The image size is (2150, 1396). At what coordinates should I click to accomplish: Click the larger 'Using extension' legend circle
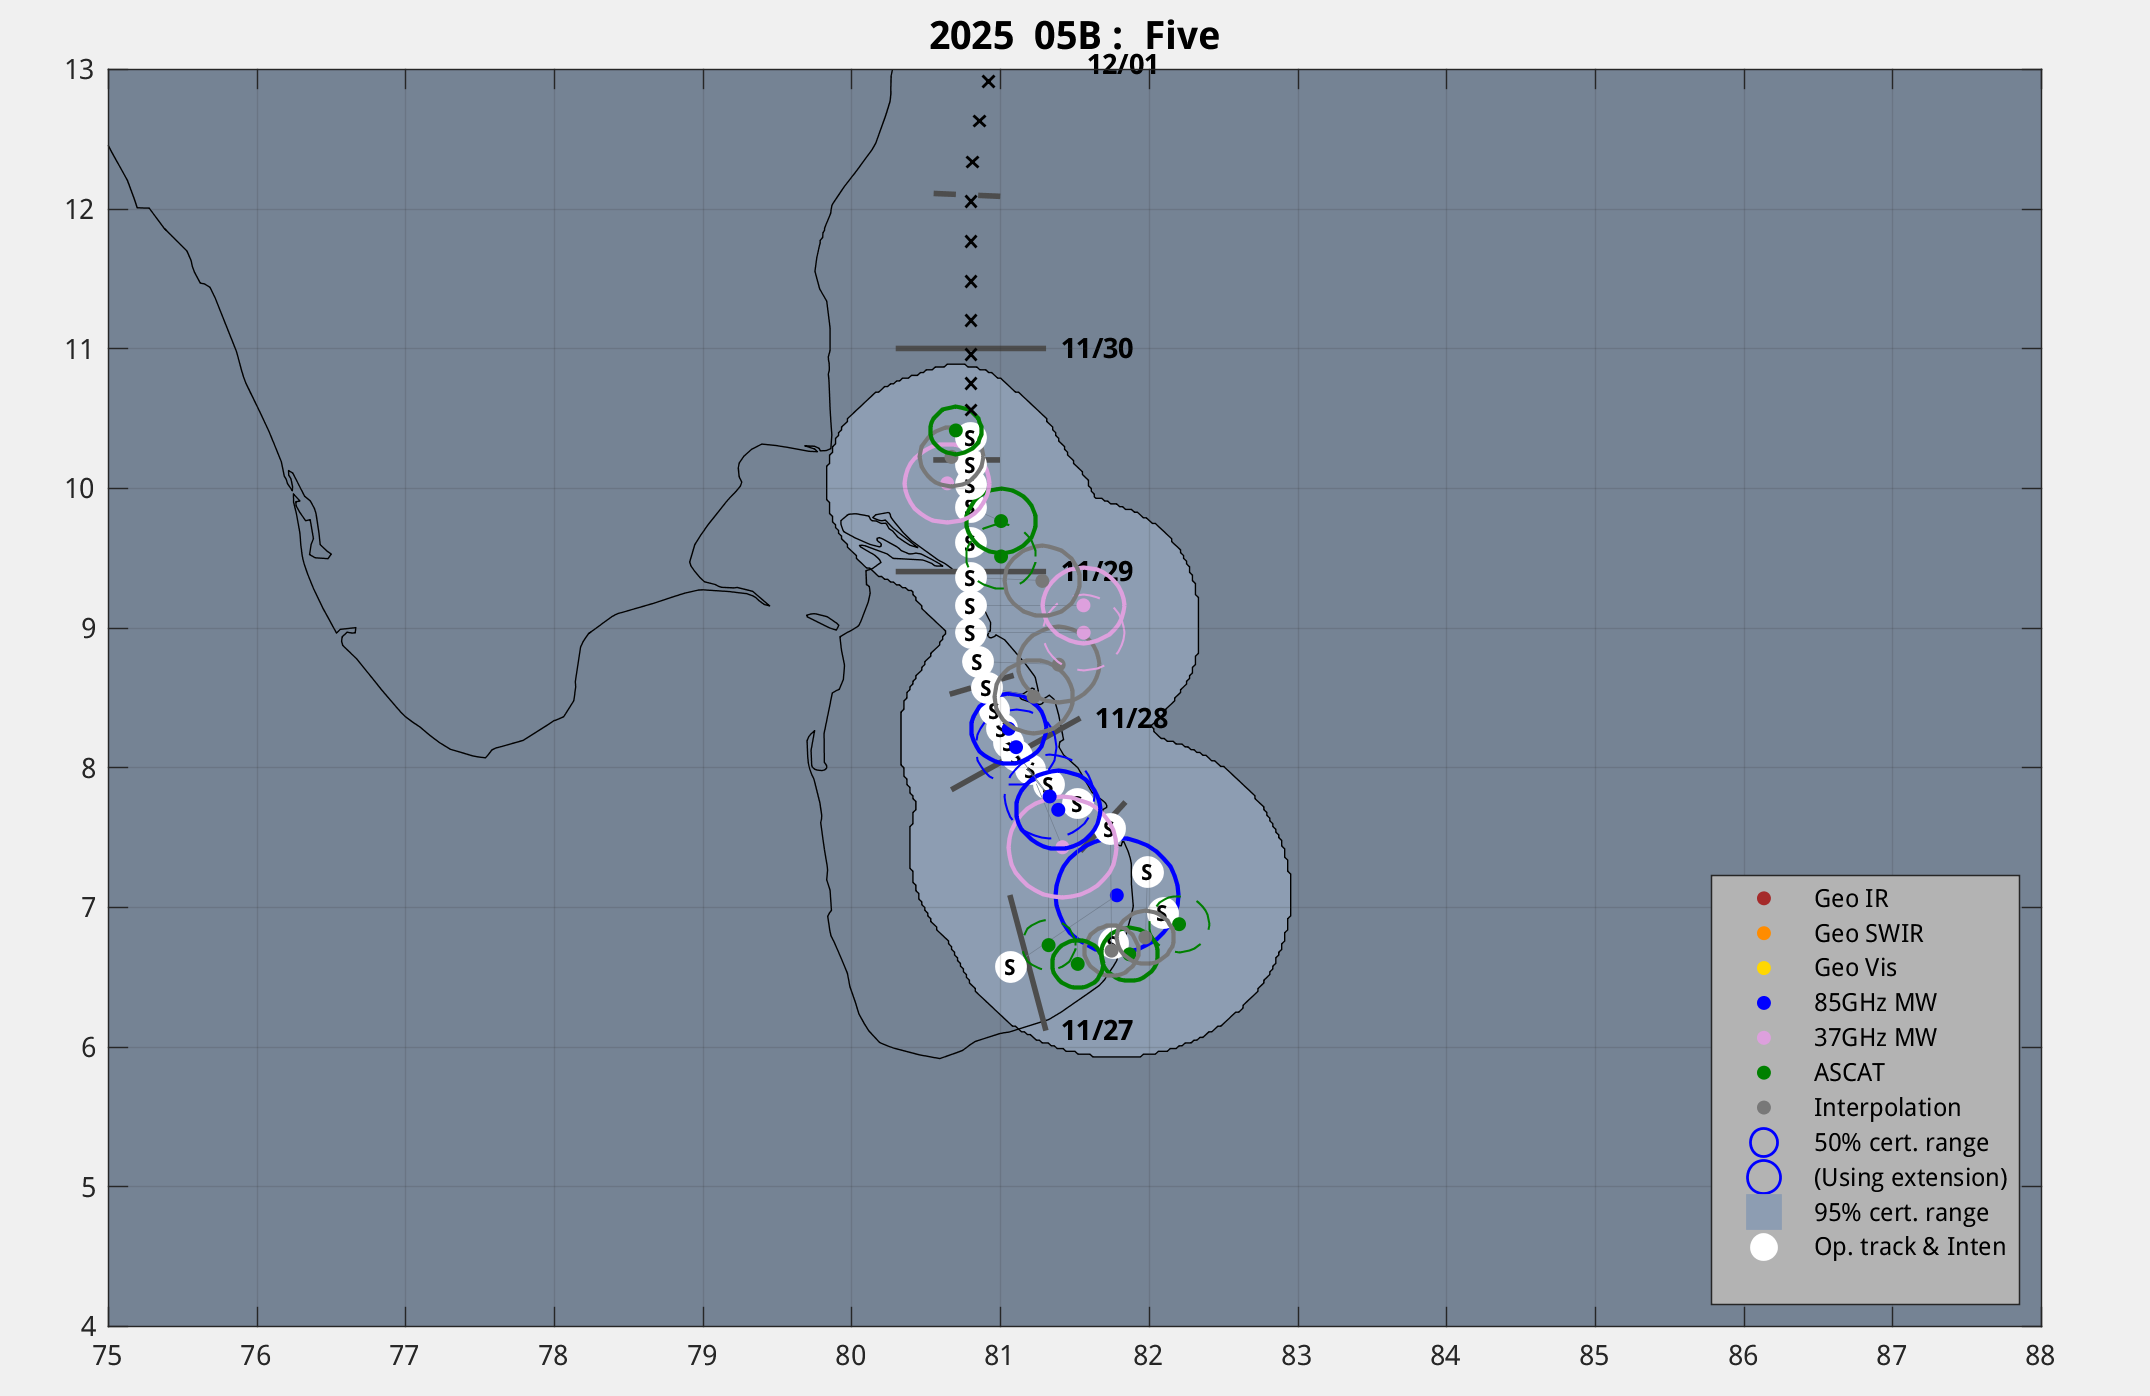pyautogui.click(x=1764, y=1177)
